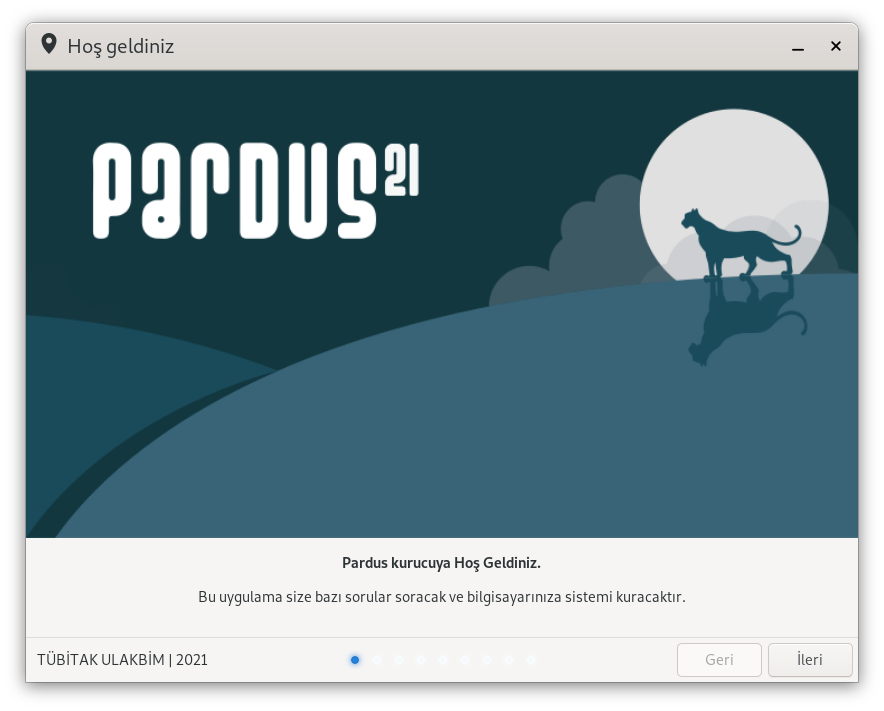Image resolution: width=884 pixels, height=711 pixels.
Task: Select the first active blue page dot
Action: point(355,660)
